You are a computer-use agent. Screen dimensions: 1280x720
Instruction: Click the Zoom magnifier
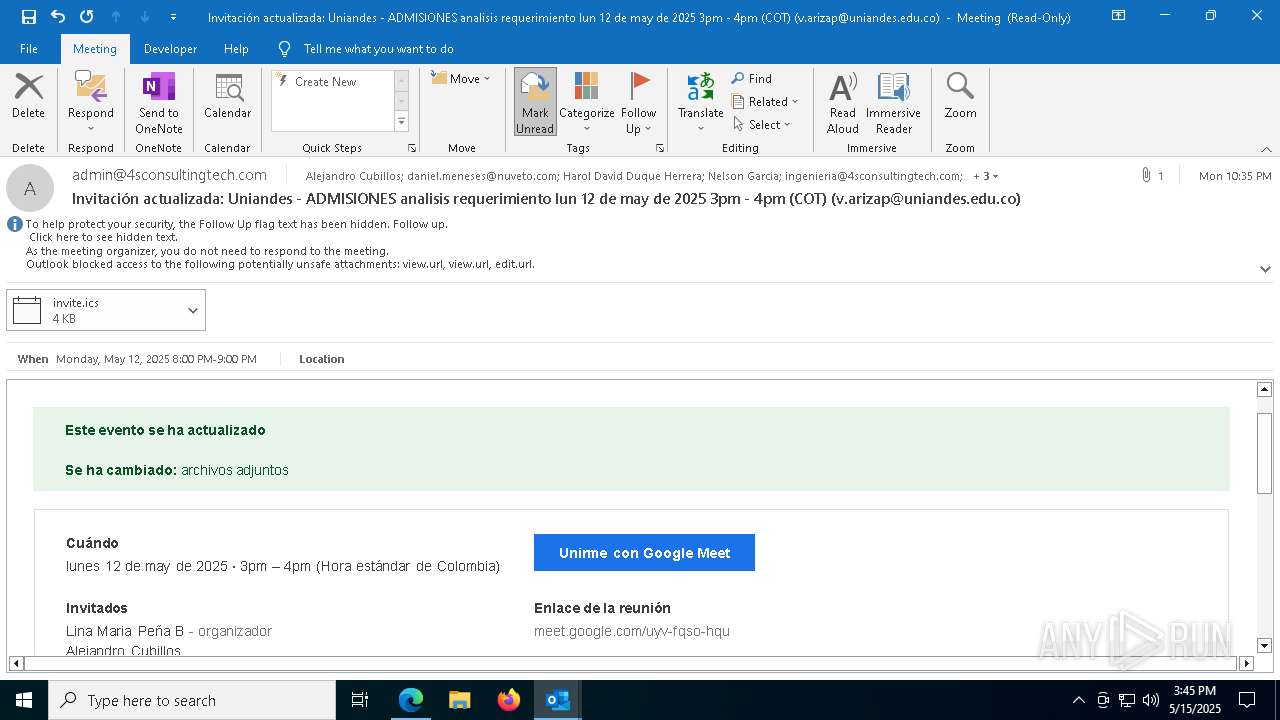click(x=960, y=97)
